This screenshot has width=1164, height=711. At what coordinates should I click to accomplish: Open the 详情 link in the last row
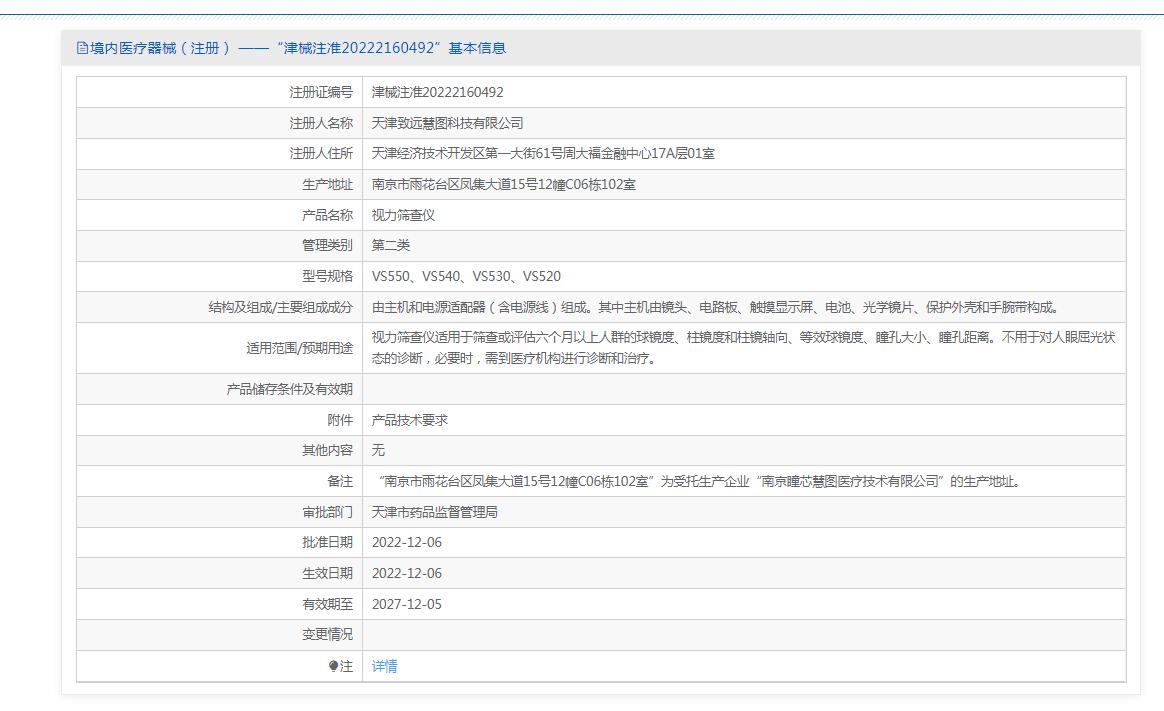coord(384,667)
